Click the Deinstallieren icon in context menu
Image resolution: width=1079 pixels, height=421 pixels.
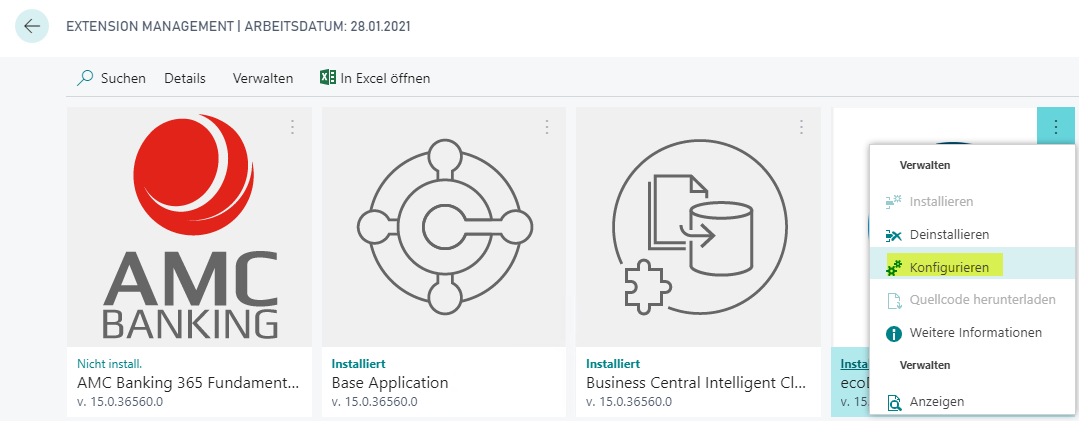[893, 235]
